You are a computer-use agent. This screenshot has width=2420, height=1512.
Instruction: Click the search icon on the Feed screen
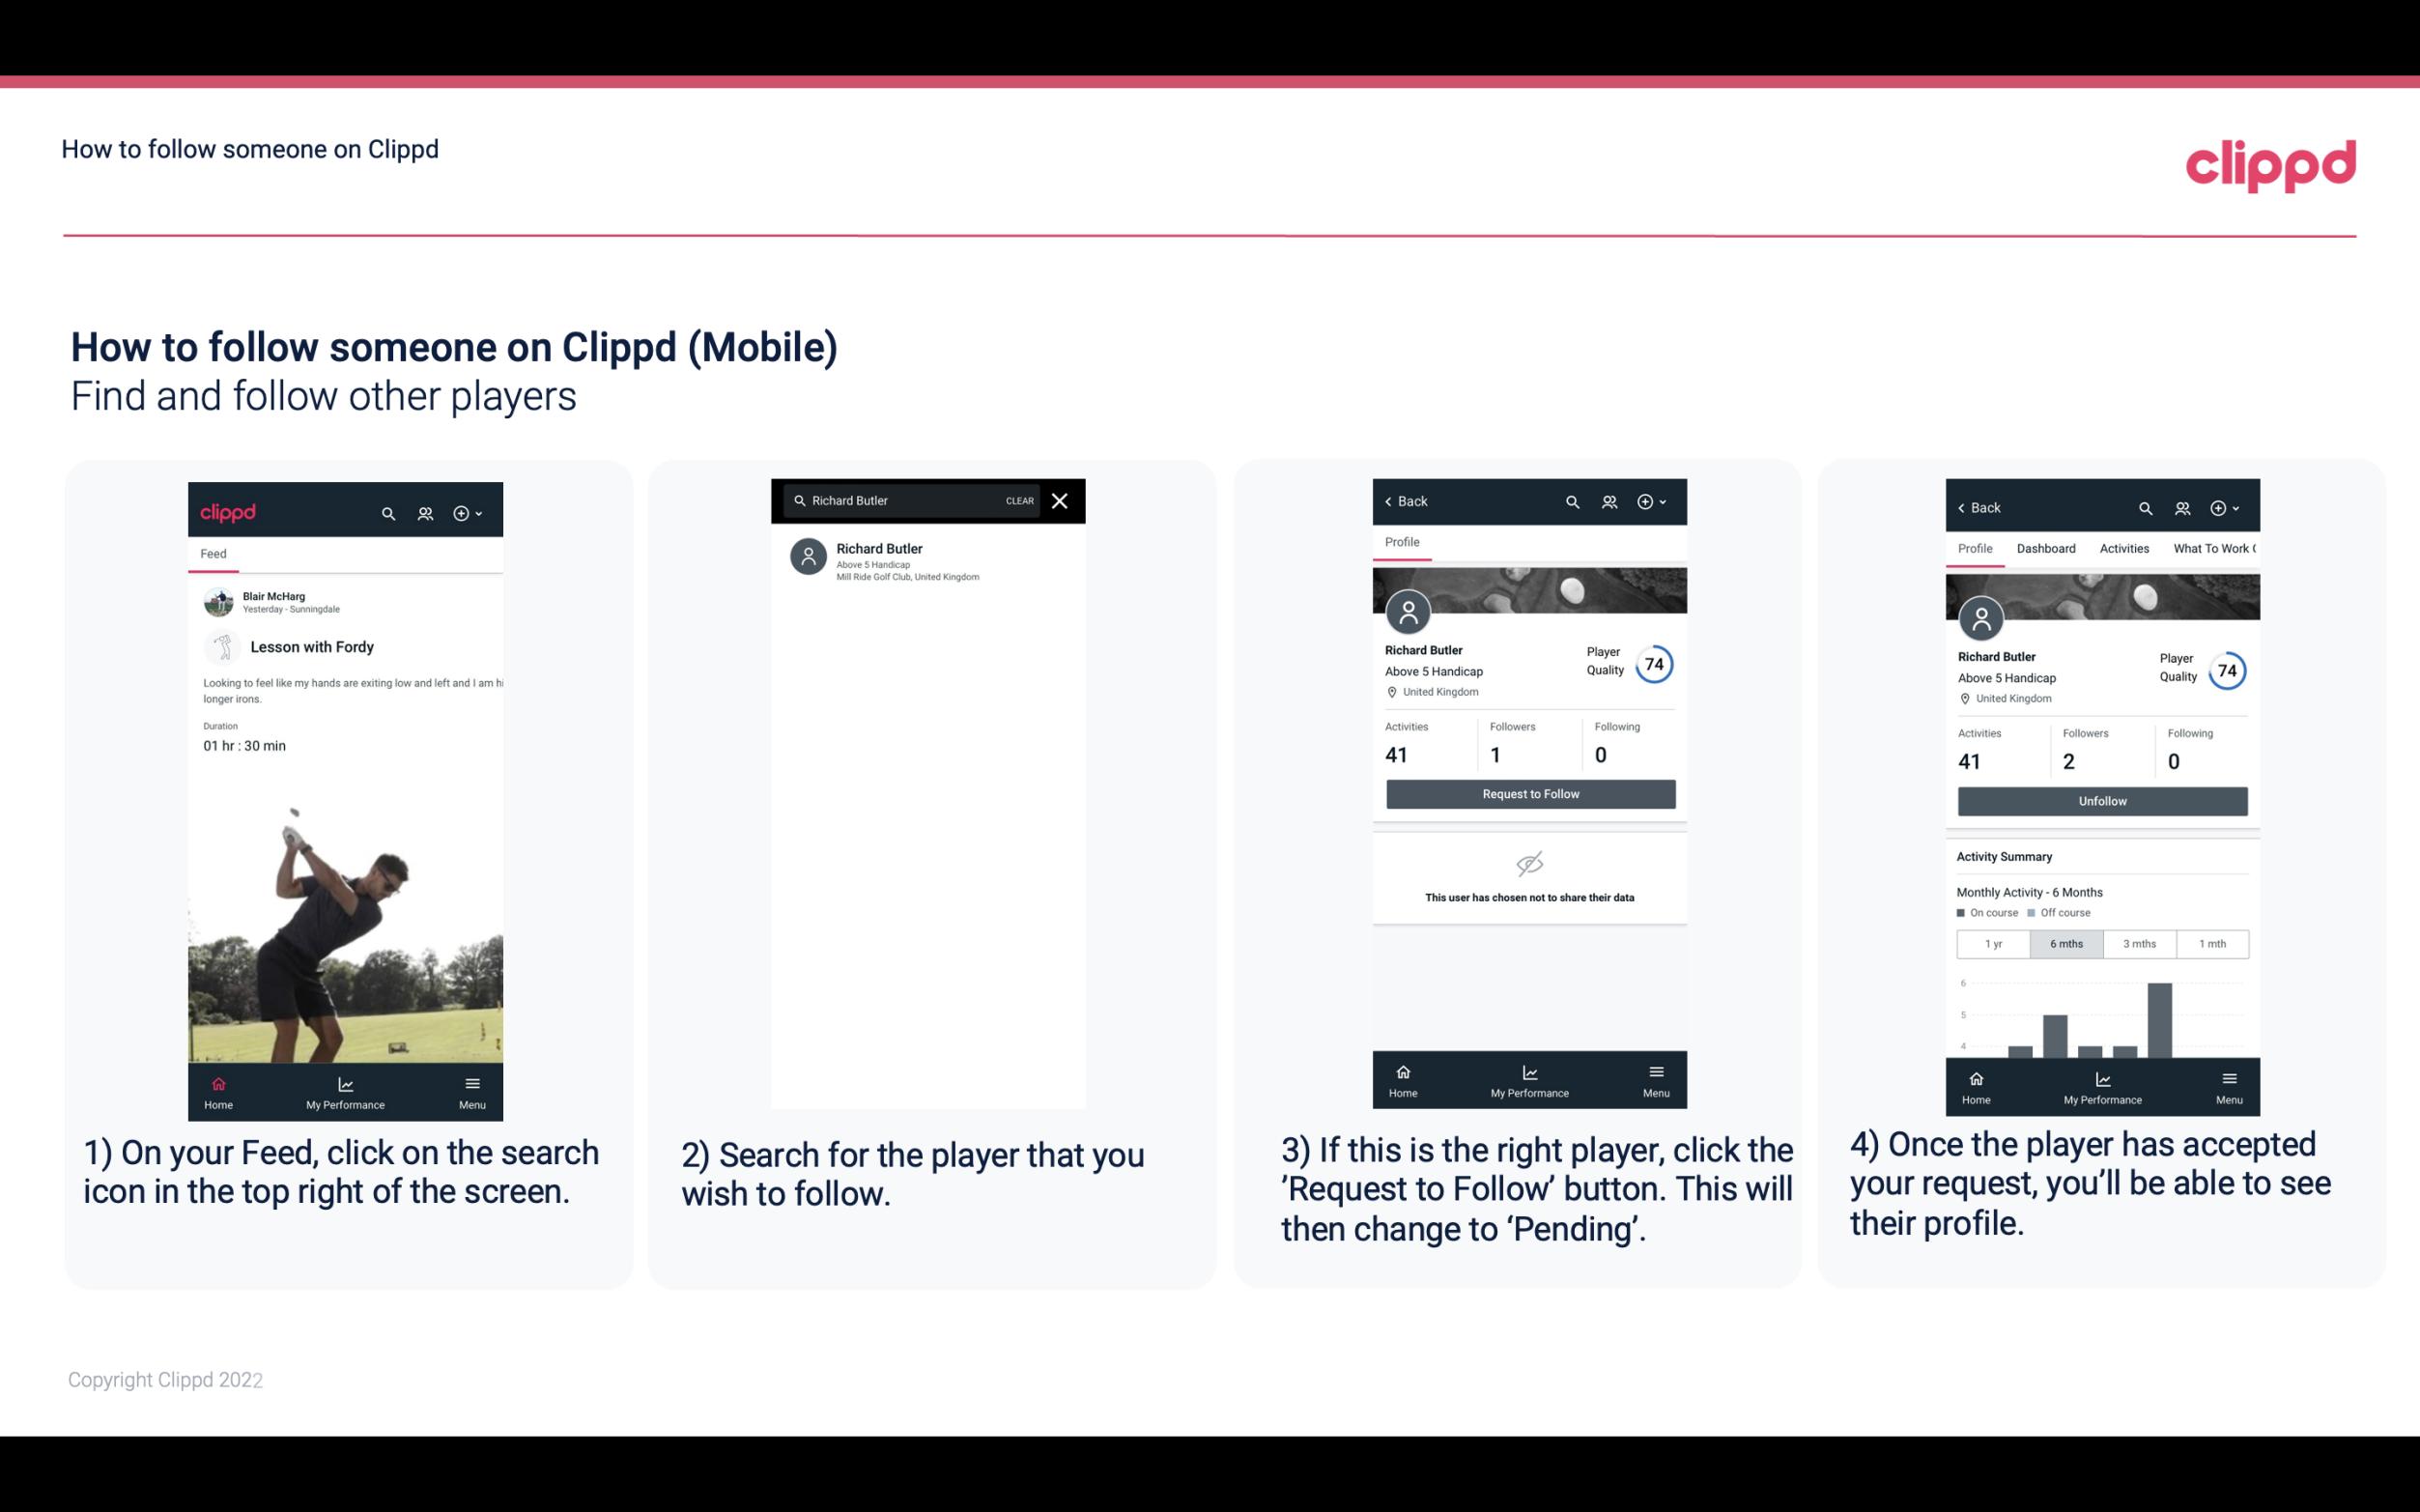[x=386, y=512]
